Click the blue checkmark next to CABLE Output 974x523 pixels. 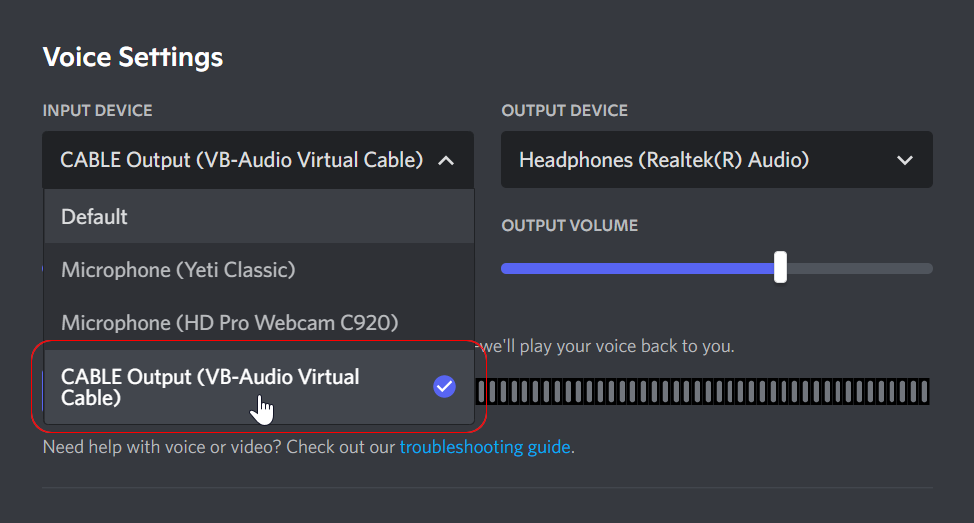(444, 386)
